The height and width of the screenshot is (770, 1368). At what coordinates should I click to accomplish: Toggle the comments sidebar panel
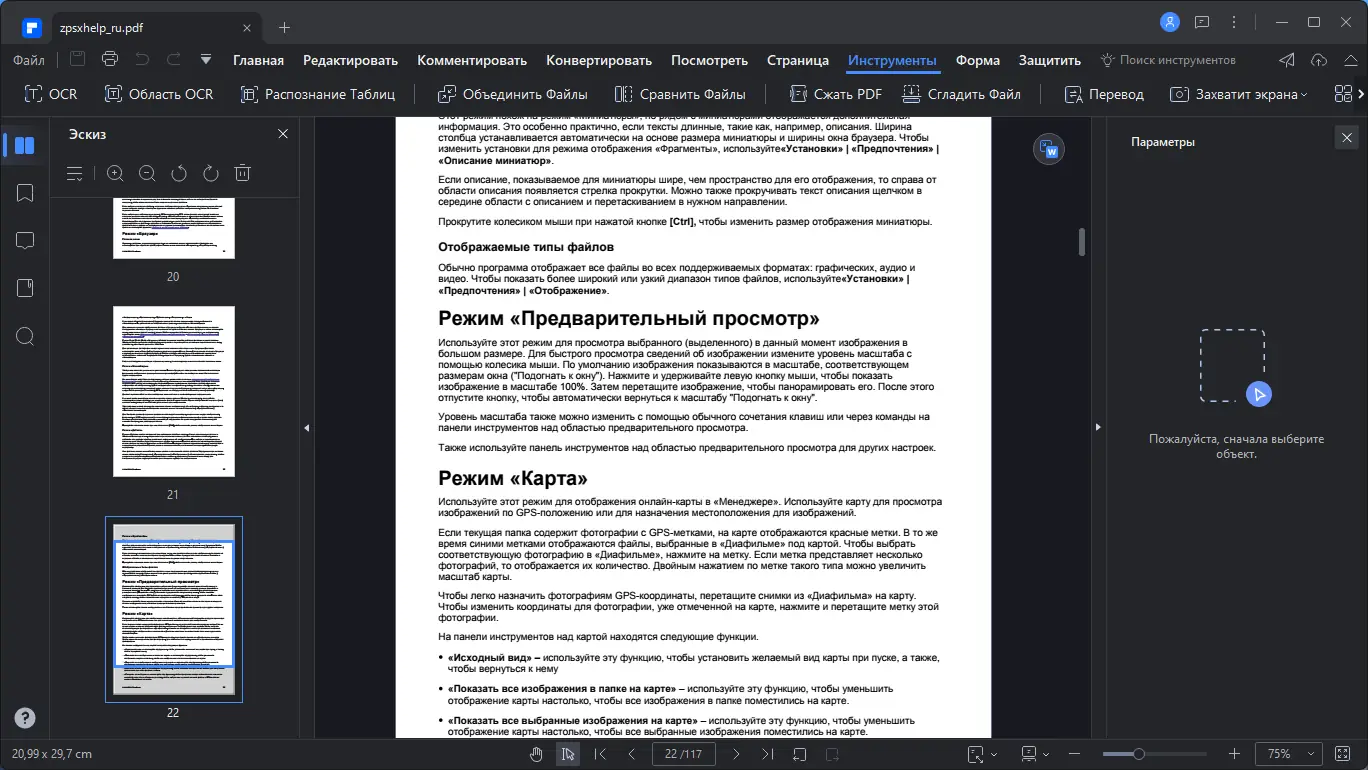(25, 240)
